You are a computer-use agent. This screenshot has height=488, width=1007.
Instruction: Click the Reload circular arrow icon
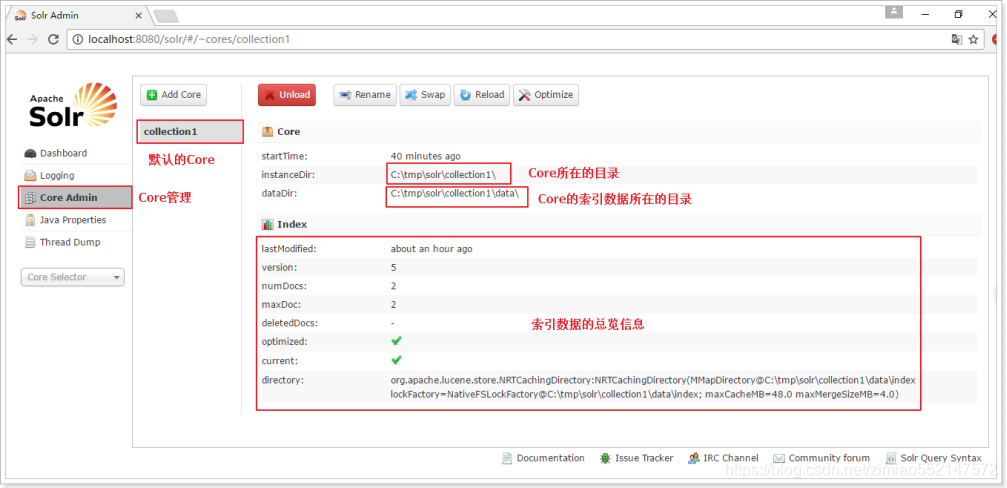(466, 95)
